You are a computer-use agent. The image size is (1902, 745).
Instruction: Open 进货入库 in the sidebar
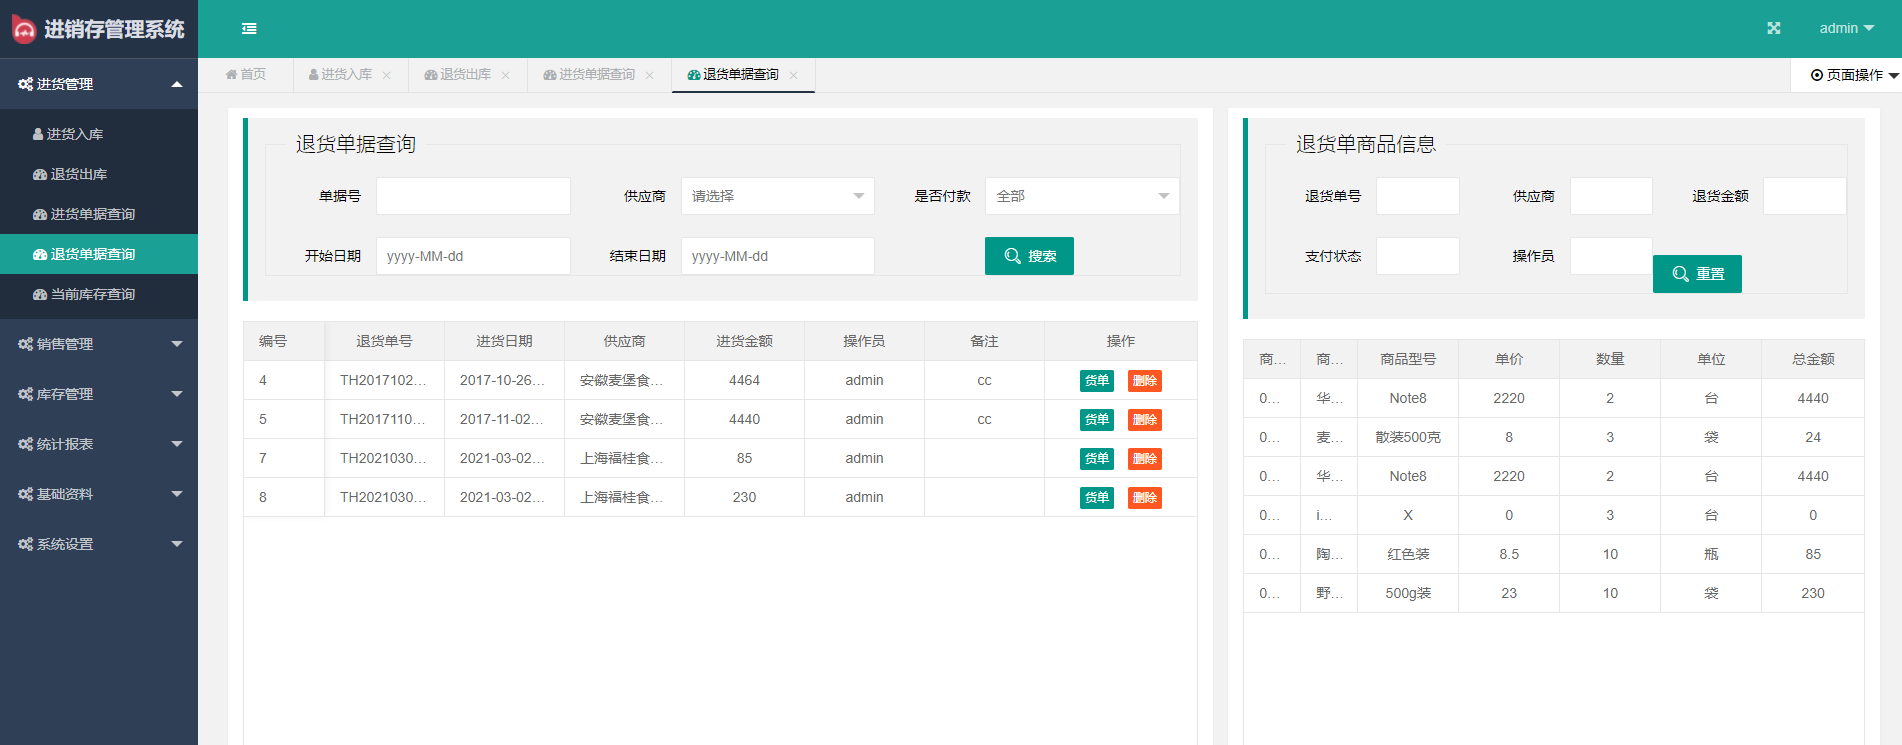coord(99,134)
